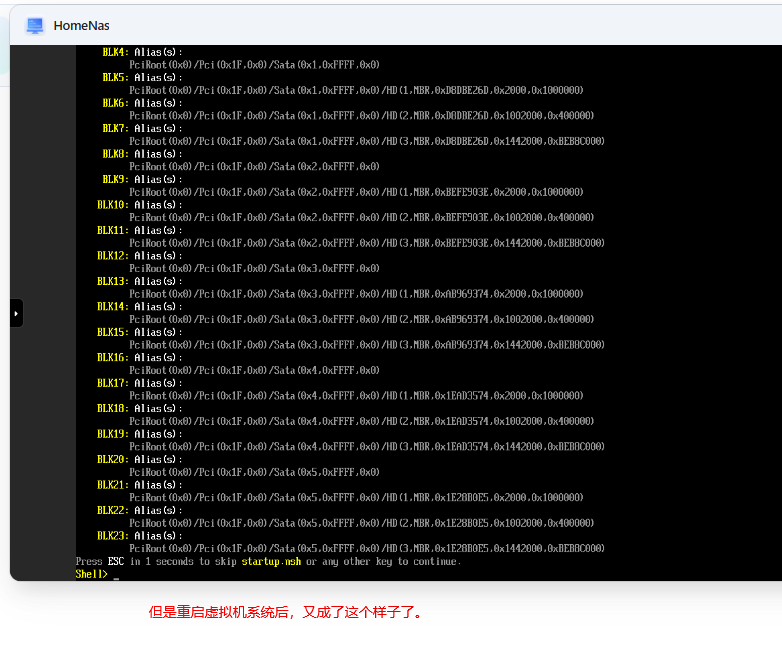Click the ESC keyword in the prompt line
782x652 pixels.
tap(115, 561)
